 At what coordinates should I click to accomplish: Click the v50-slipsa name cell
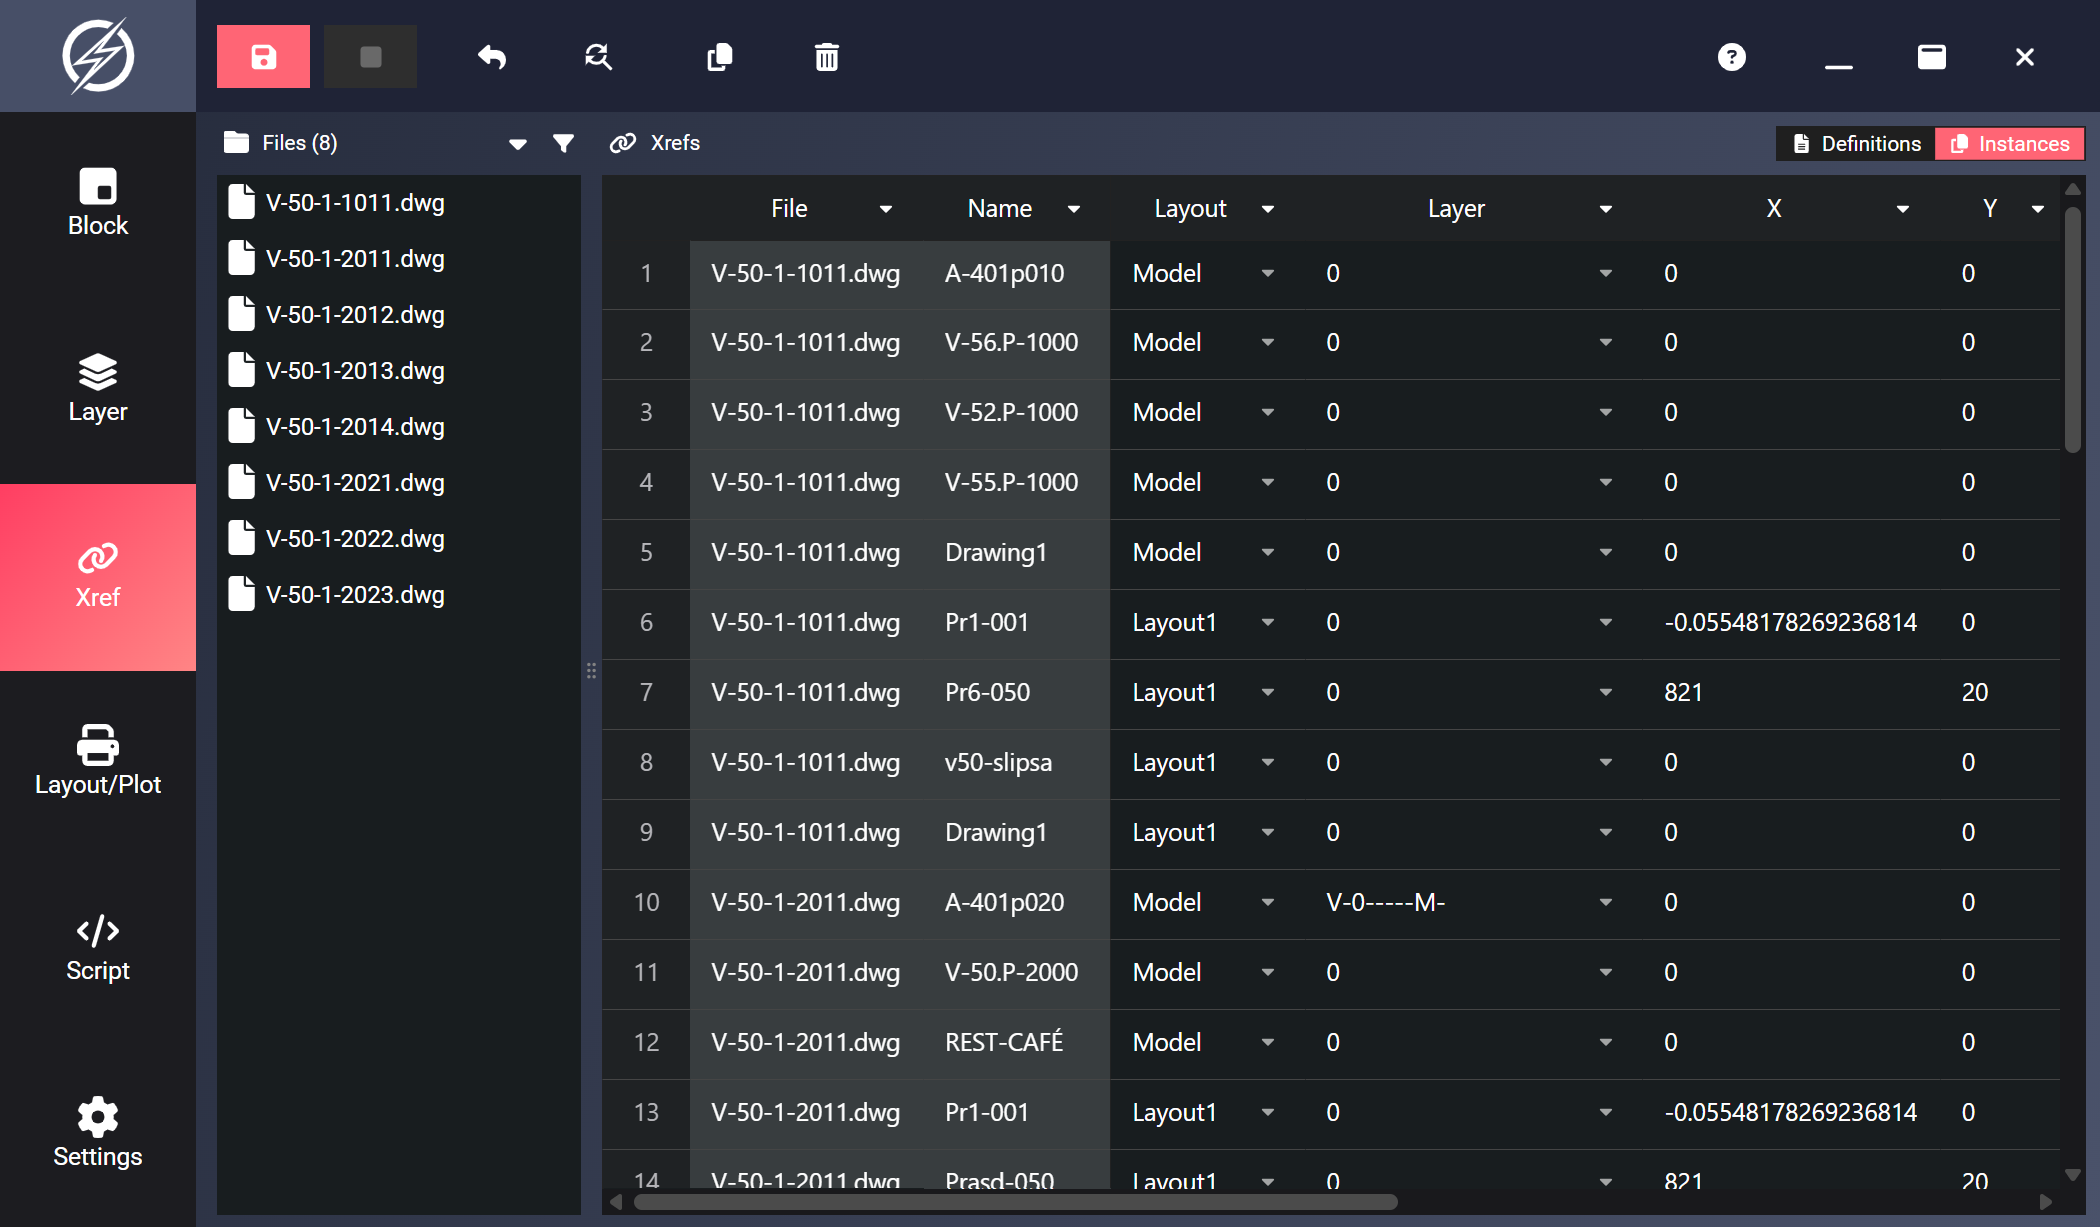pos(1016,763)
